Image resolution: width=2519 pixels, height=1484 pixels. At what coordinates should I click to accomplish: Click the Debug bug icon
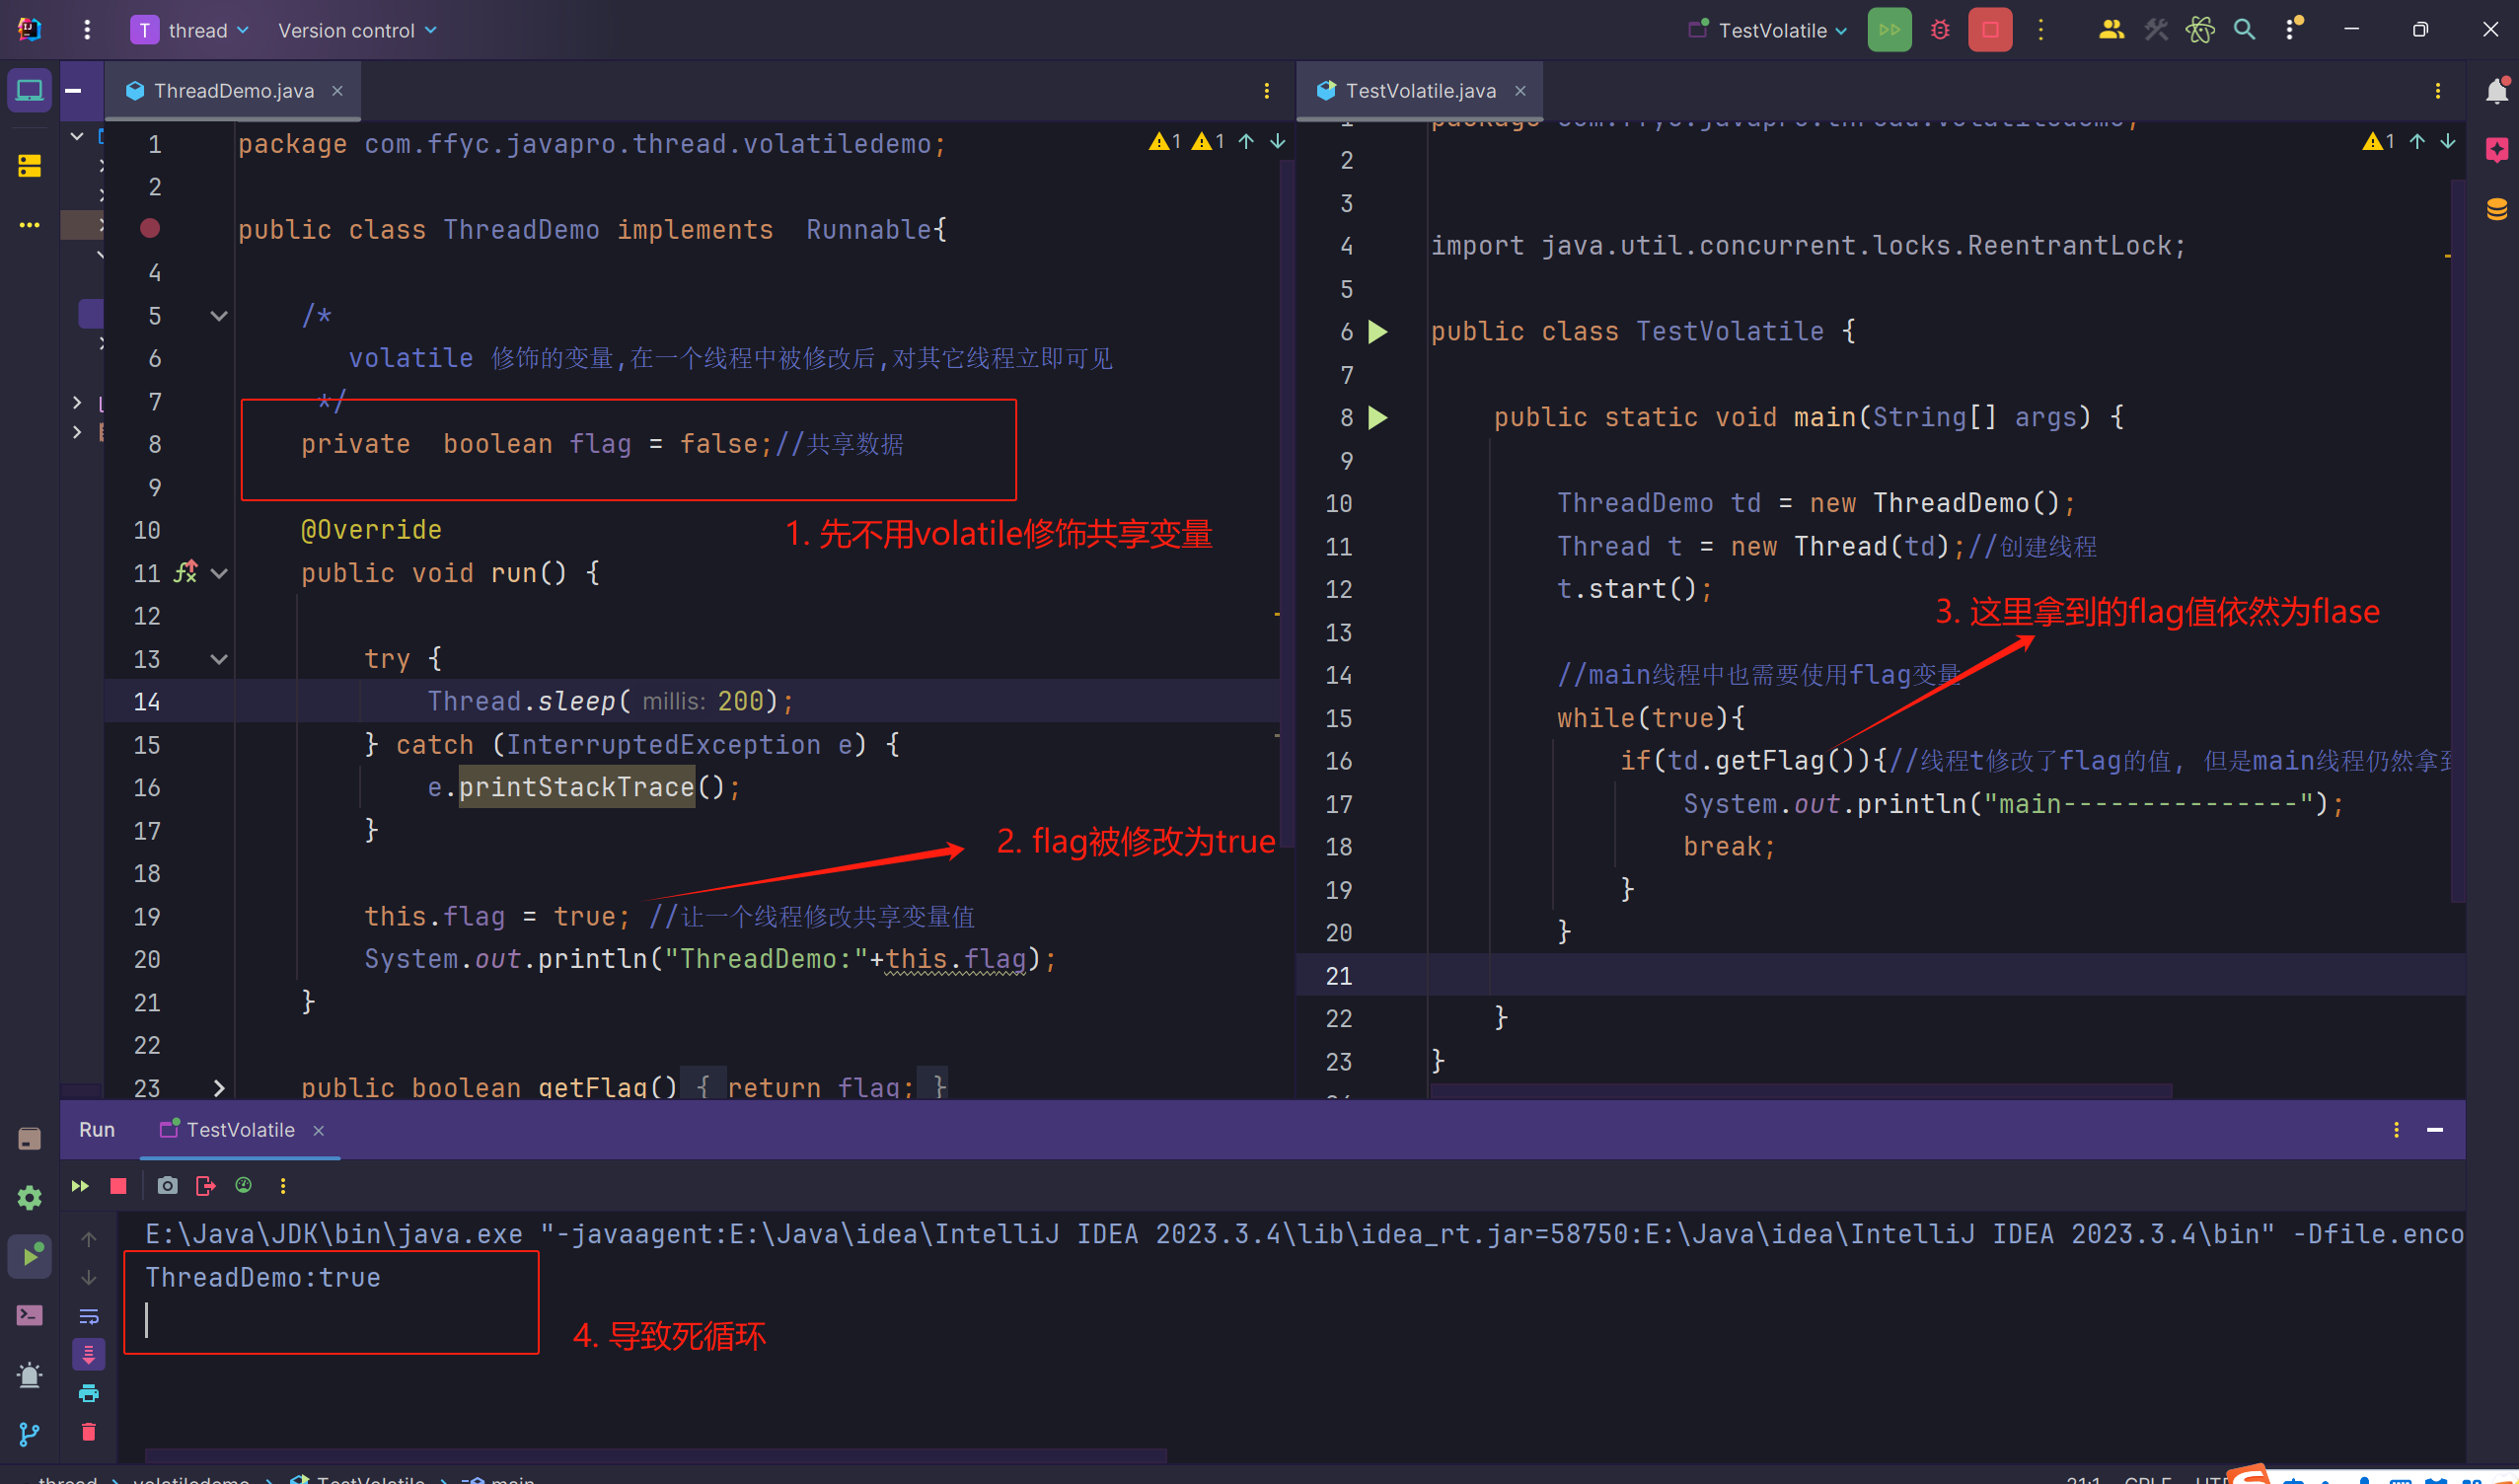(1939, 30)
